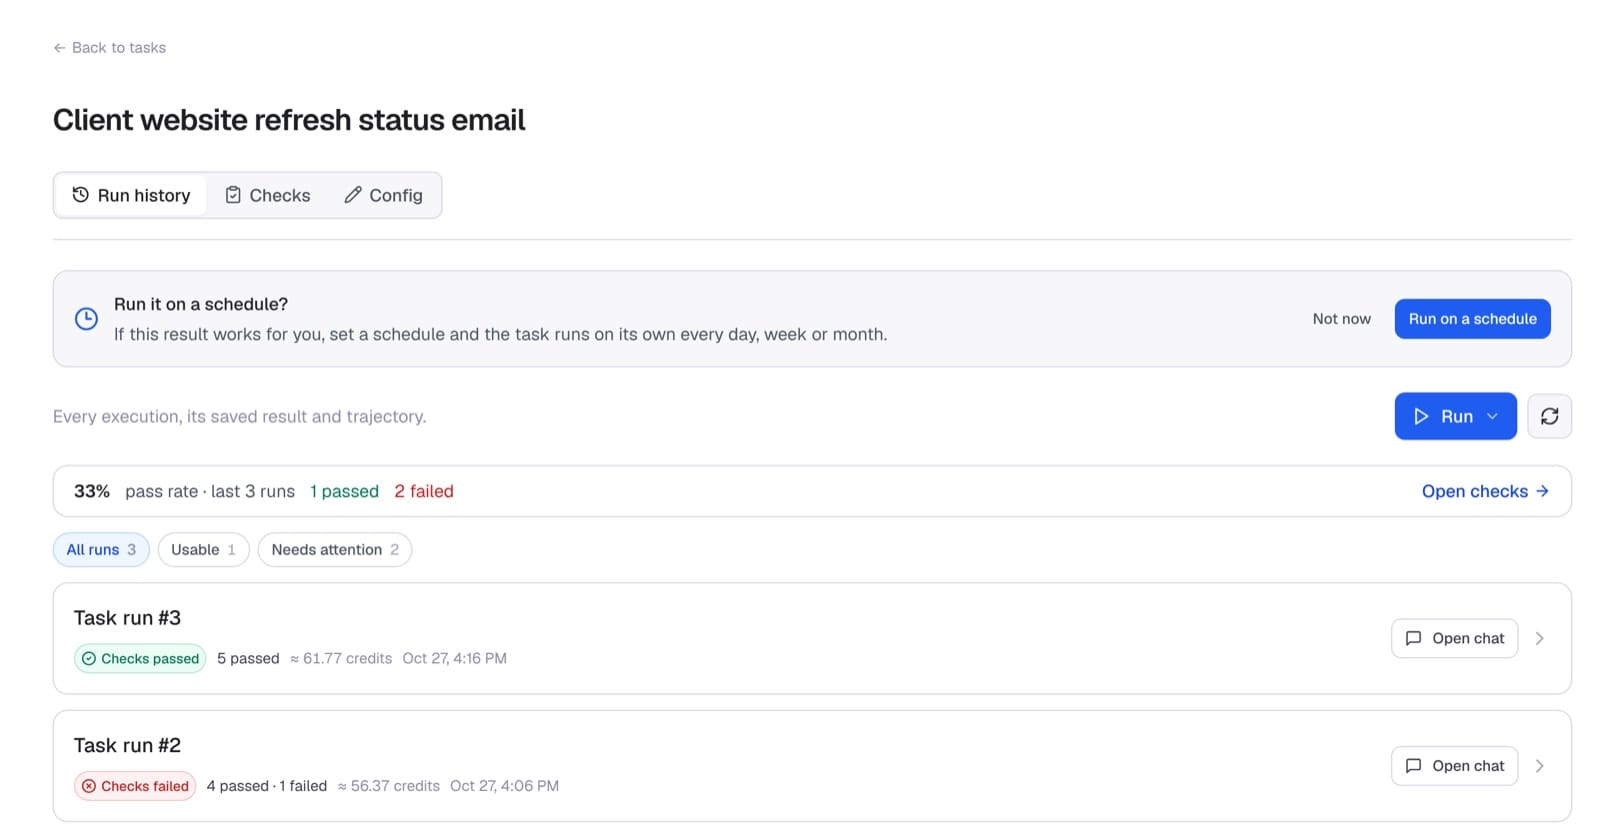Expand Task run #3 with its chevron
This screenshot has width=1600, height=828.
[1540, 638]
